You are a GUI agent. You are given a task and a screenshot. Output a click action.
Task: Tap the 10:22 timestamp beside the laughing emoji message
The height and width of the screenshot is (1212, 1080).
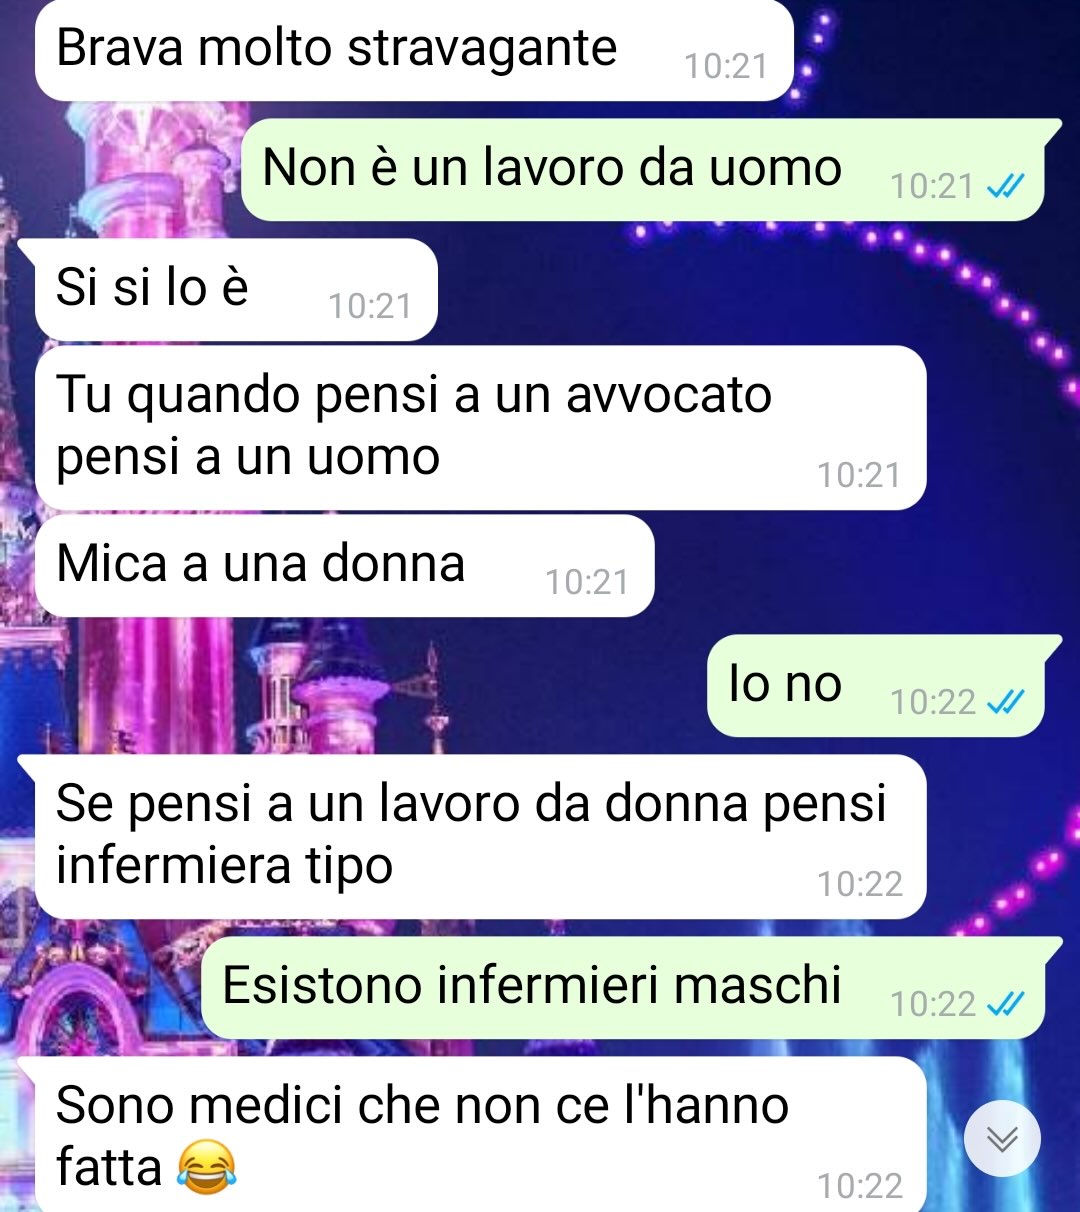pos(860,1186)
